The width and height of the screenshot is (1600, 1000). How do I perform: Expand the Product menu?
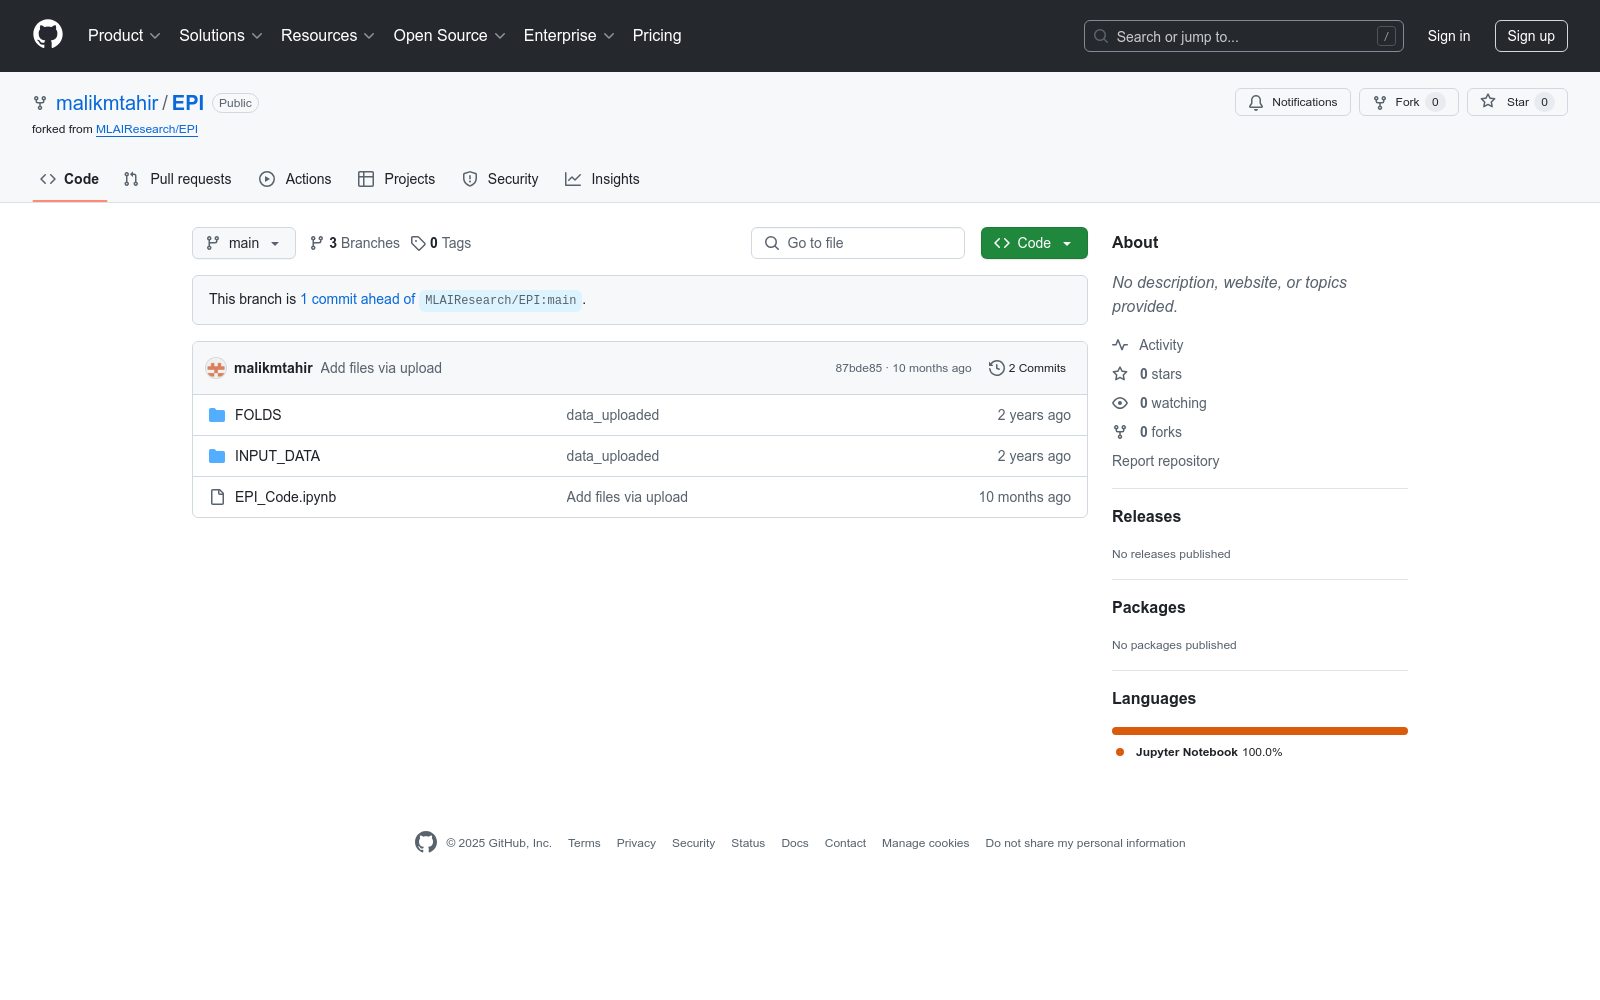pyautogui.click(x=124, y=36)
